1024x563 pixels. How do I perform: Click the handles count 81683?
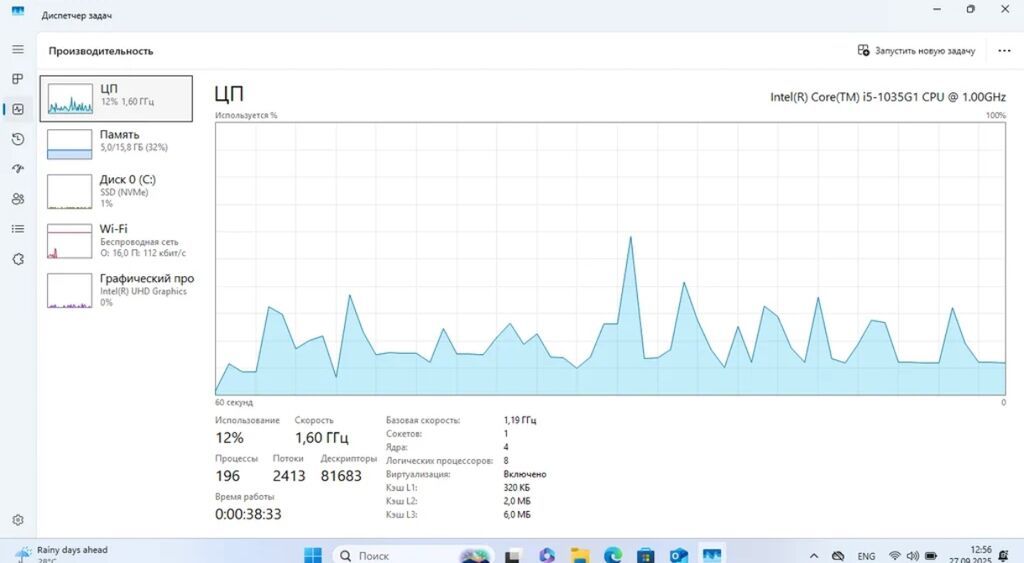click(341, 476)
